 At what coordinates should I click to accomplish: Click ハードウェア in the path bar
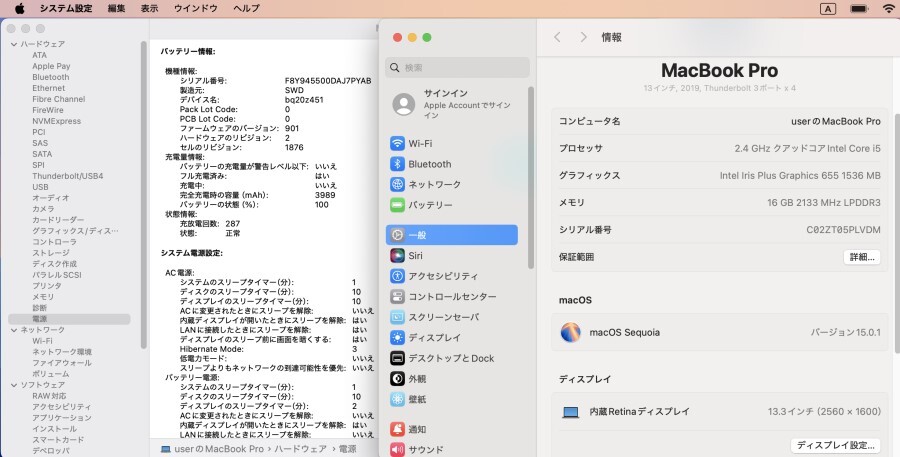(x=301, y=449)
